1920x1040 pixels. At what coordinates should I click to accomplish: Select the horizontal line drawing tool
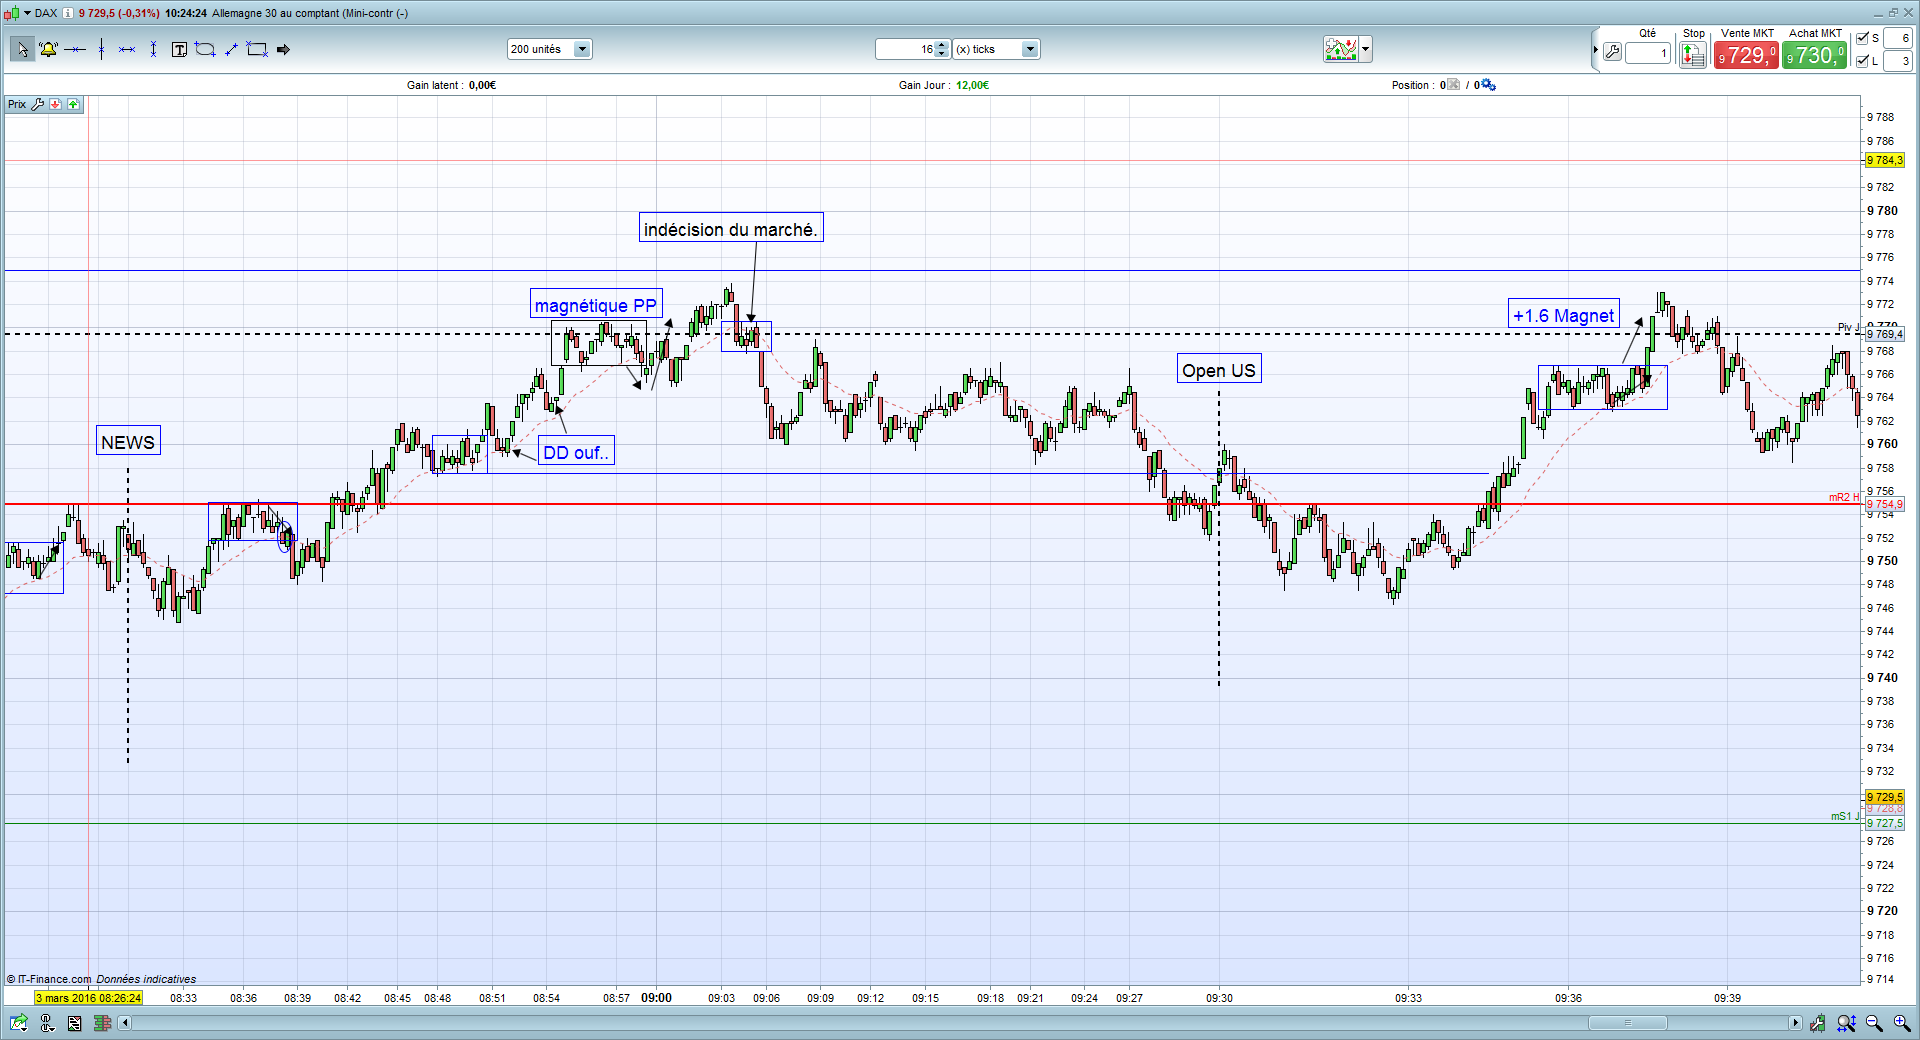pos(75,49)
